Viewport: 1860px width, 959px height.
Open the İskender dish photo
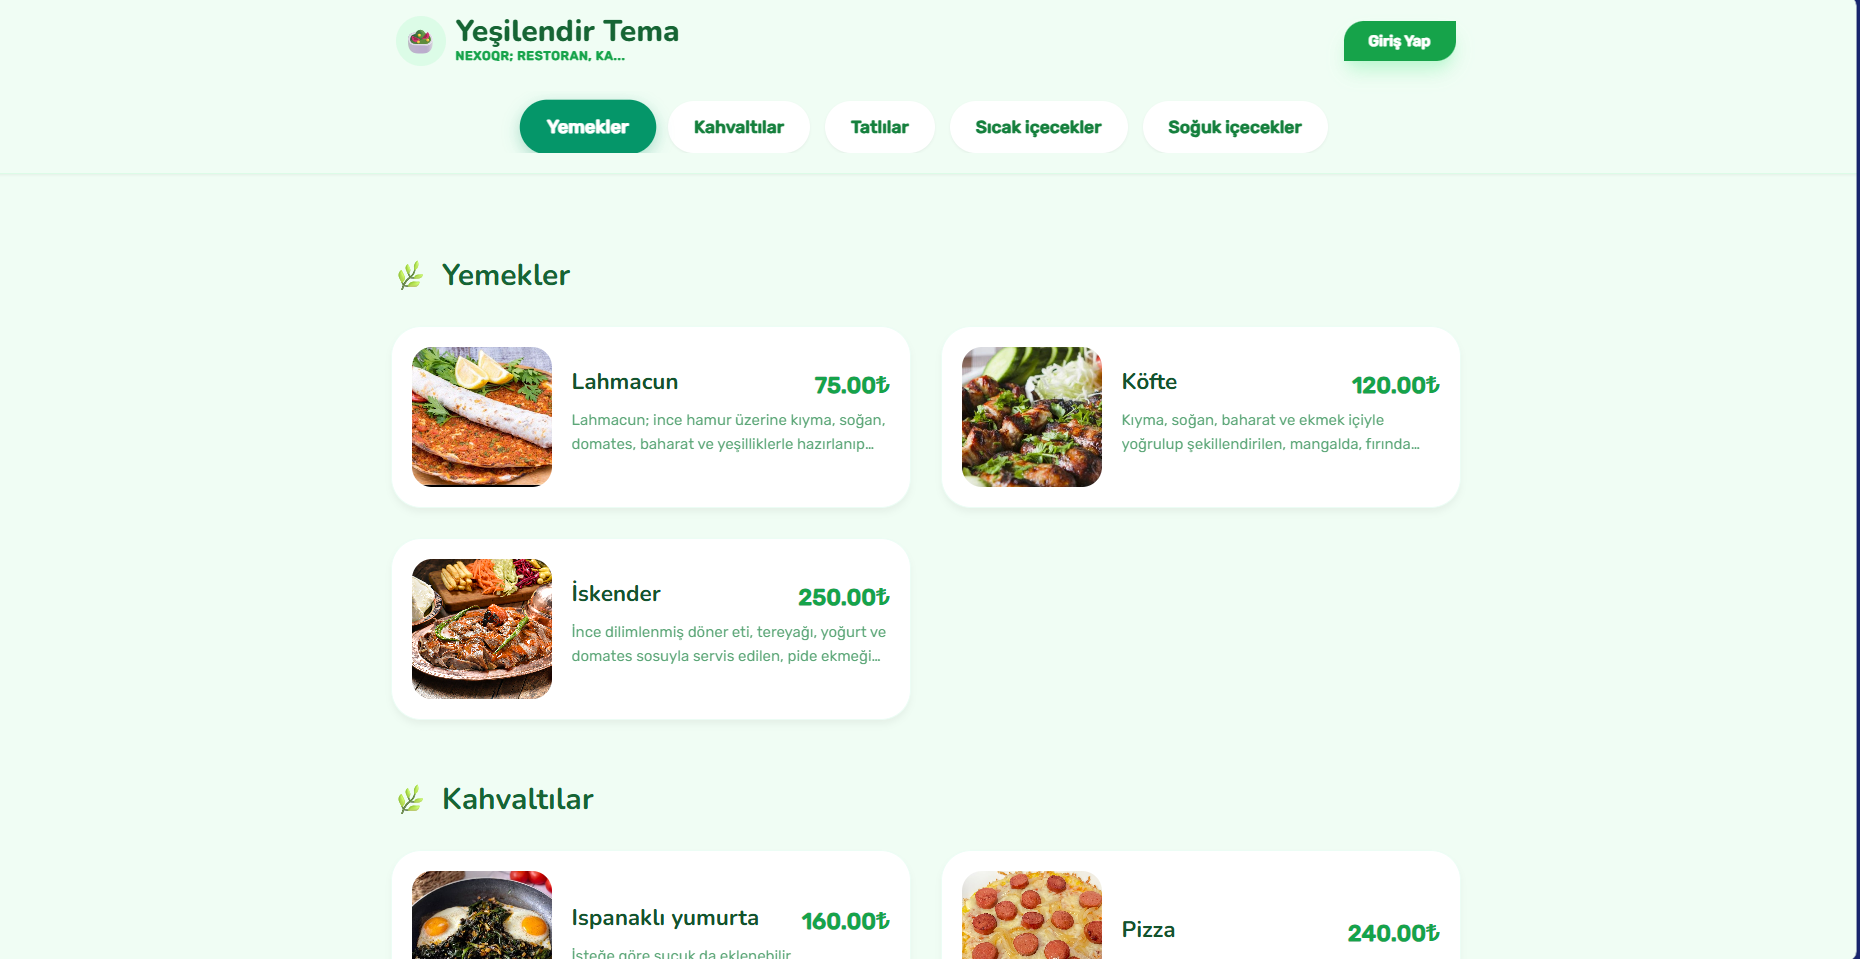pos(482,629)
